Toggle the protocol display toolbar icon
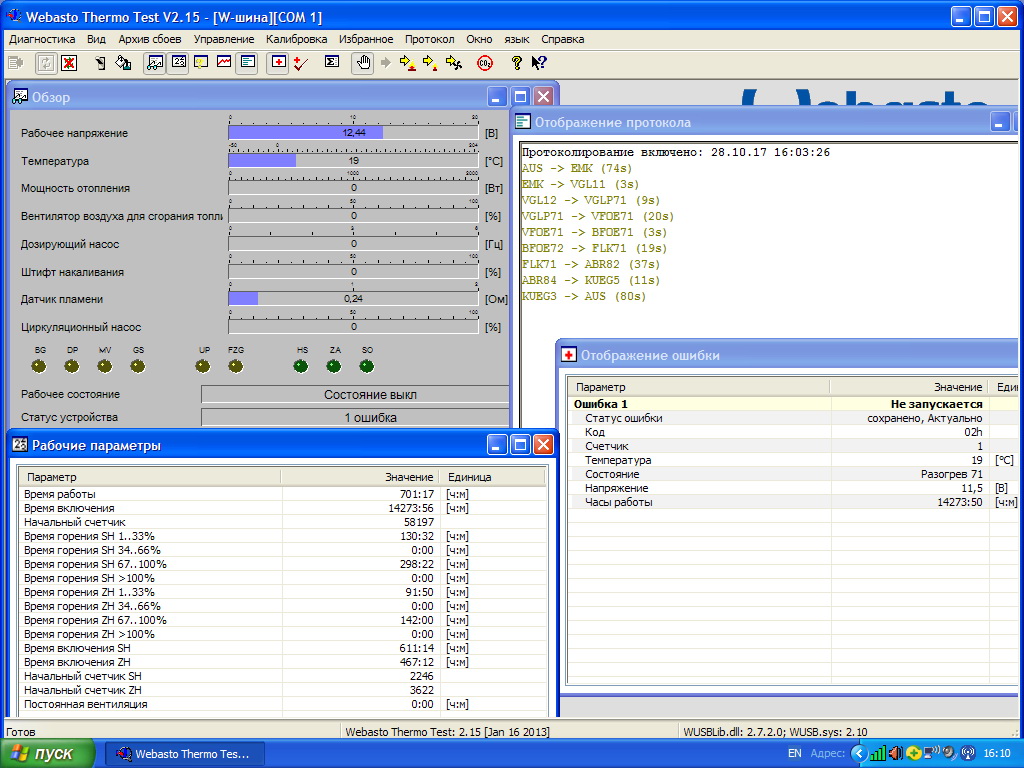Screen dimensions: 1024x768 tap(248, 63)
